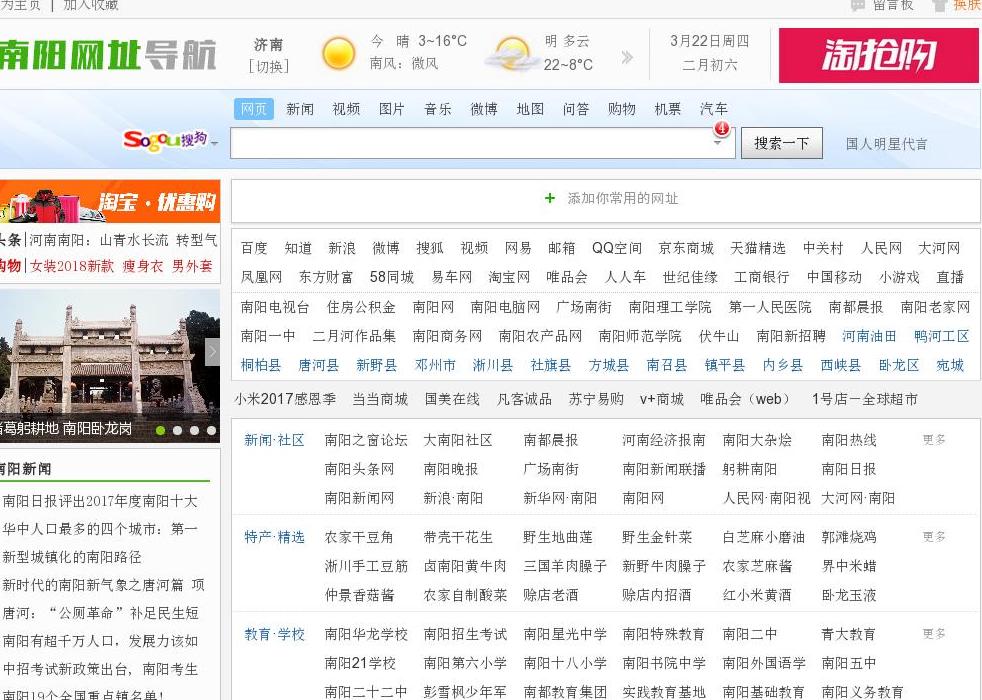The width and height of the screenshot is (982, 700).
Task: Select the third slideshow dot
Action: (x=194, y=430)
